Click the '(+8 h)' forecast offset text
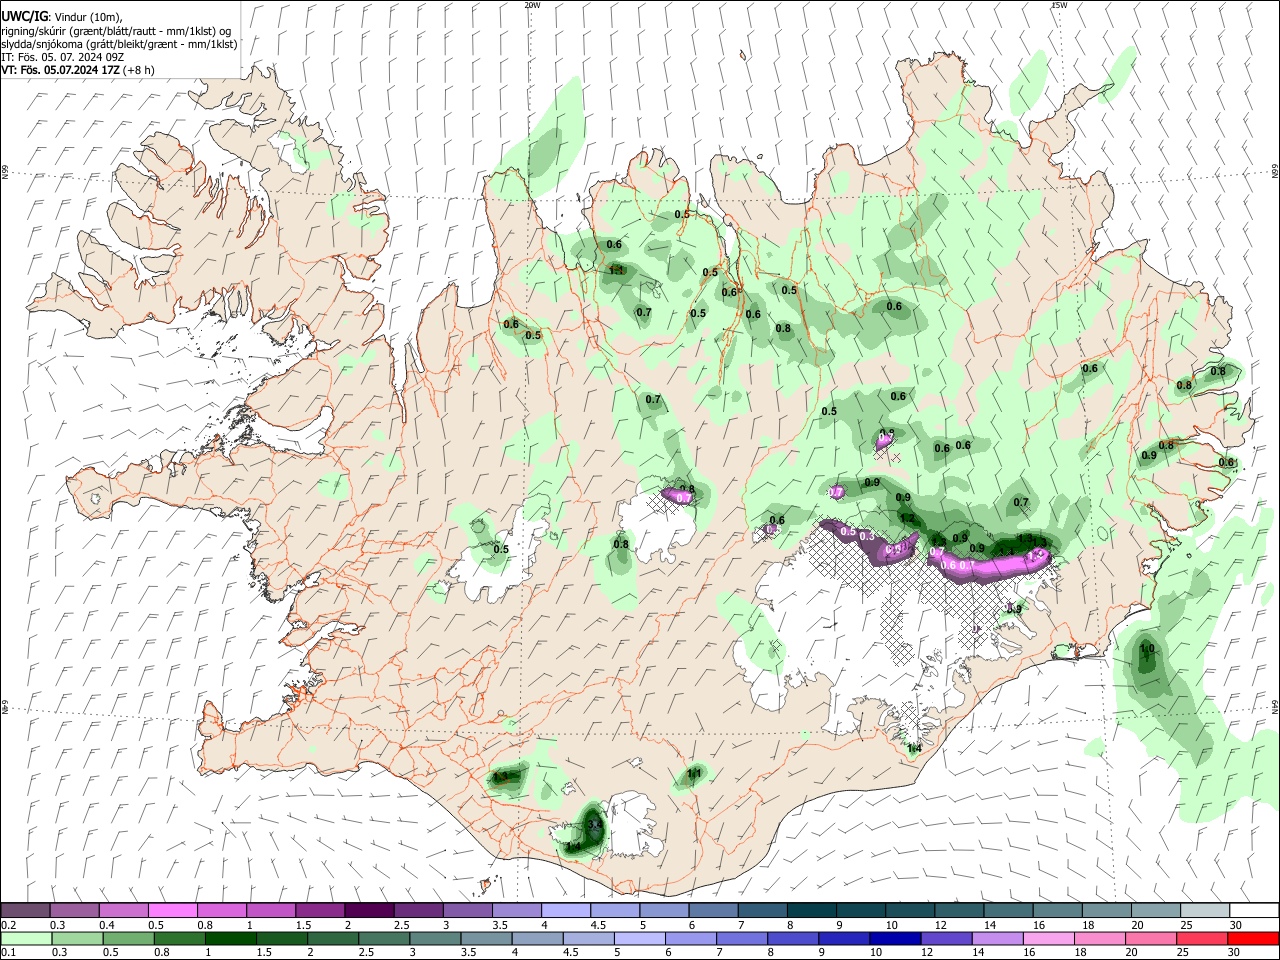The height and width of the screenshot is (960, 1280). coord(139,70)
